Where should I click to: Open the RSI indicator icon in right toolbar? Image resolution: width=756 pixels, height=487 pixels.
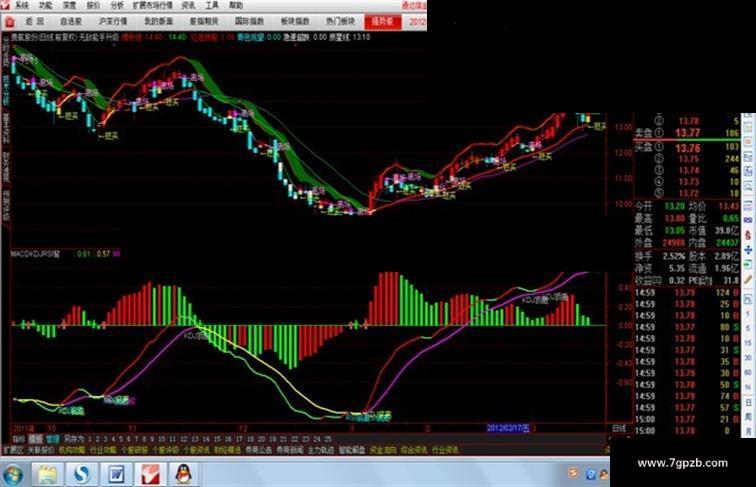[748, 220]
